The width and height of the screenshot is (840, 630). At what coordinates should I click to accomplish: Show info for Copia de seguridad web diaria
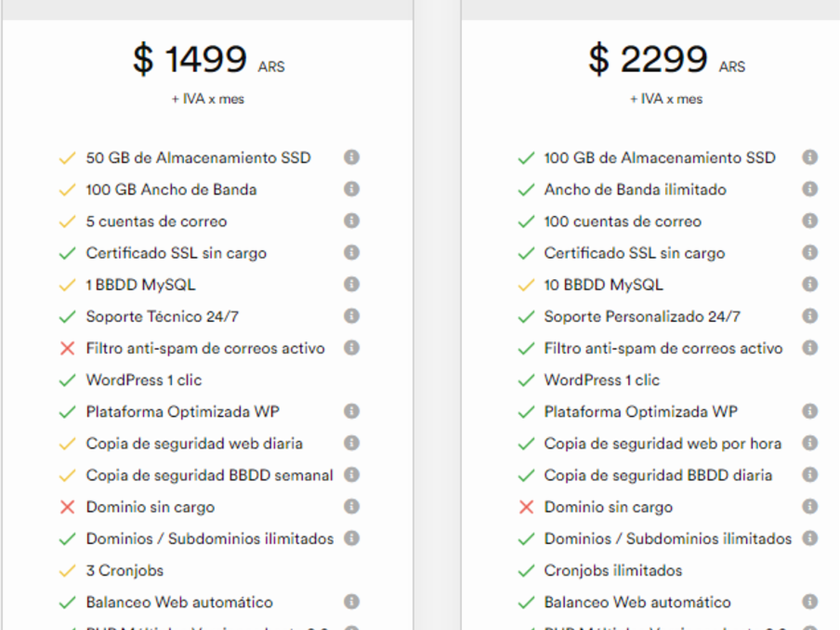tap(352, 443)
